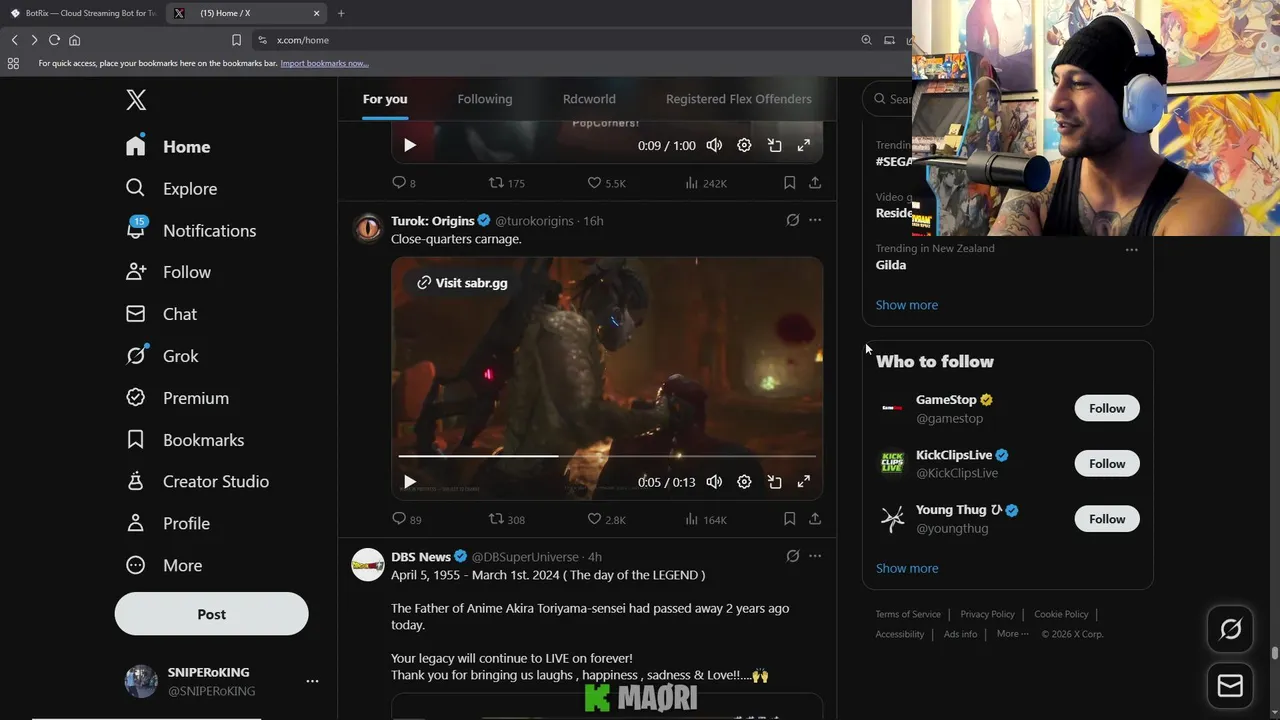Open SNIPERoKING account menu dots

pyautogui.click(x=312, y=681)
